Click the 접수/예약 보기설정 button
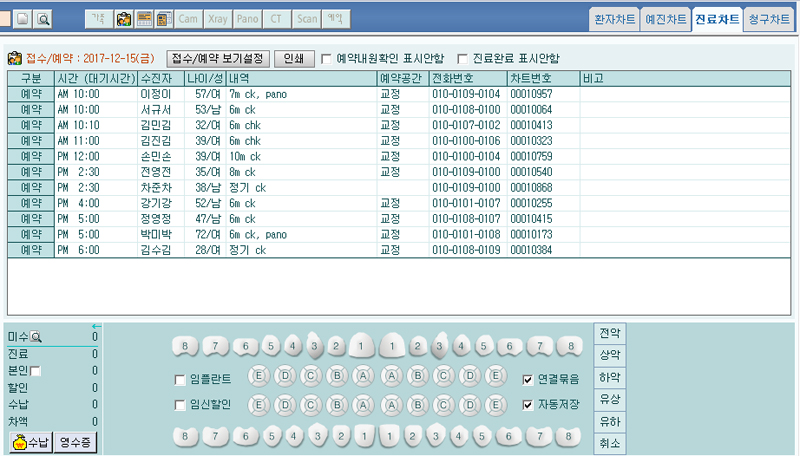Screen dimensions: 800x456 coord(217,59)
